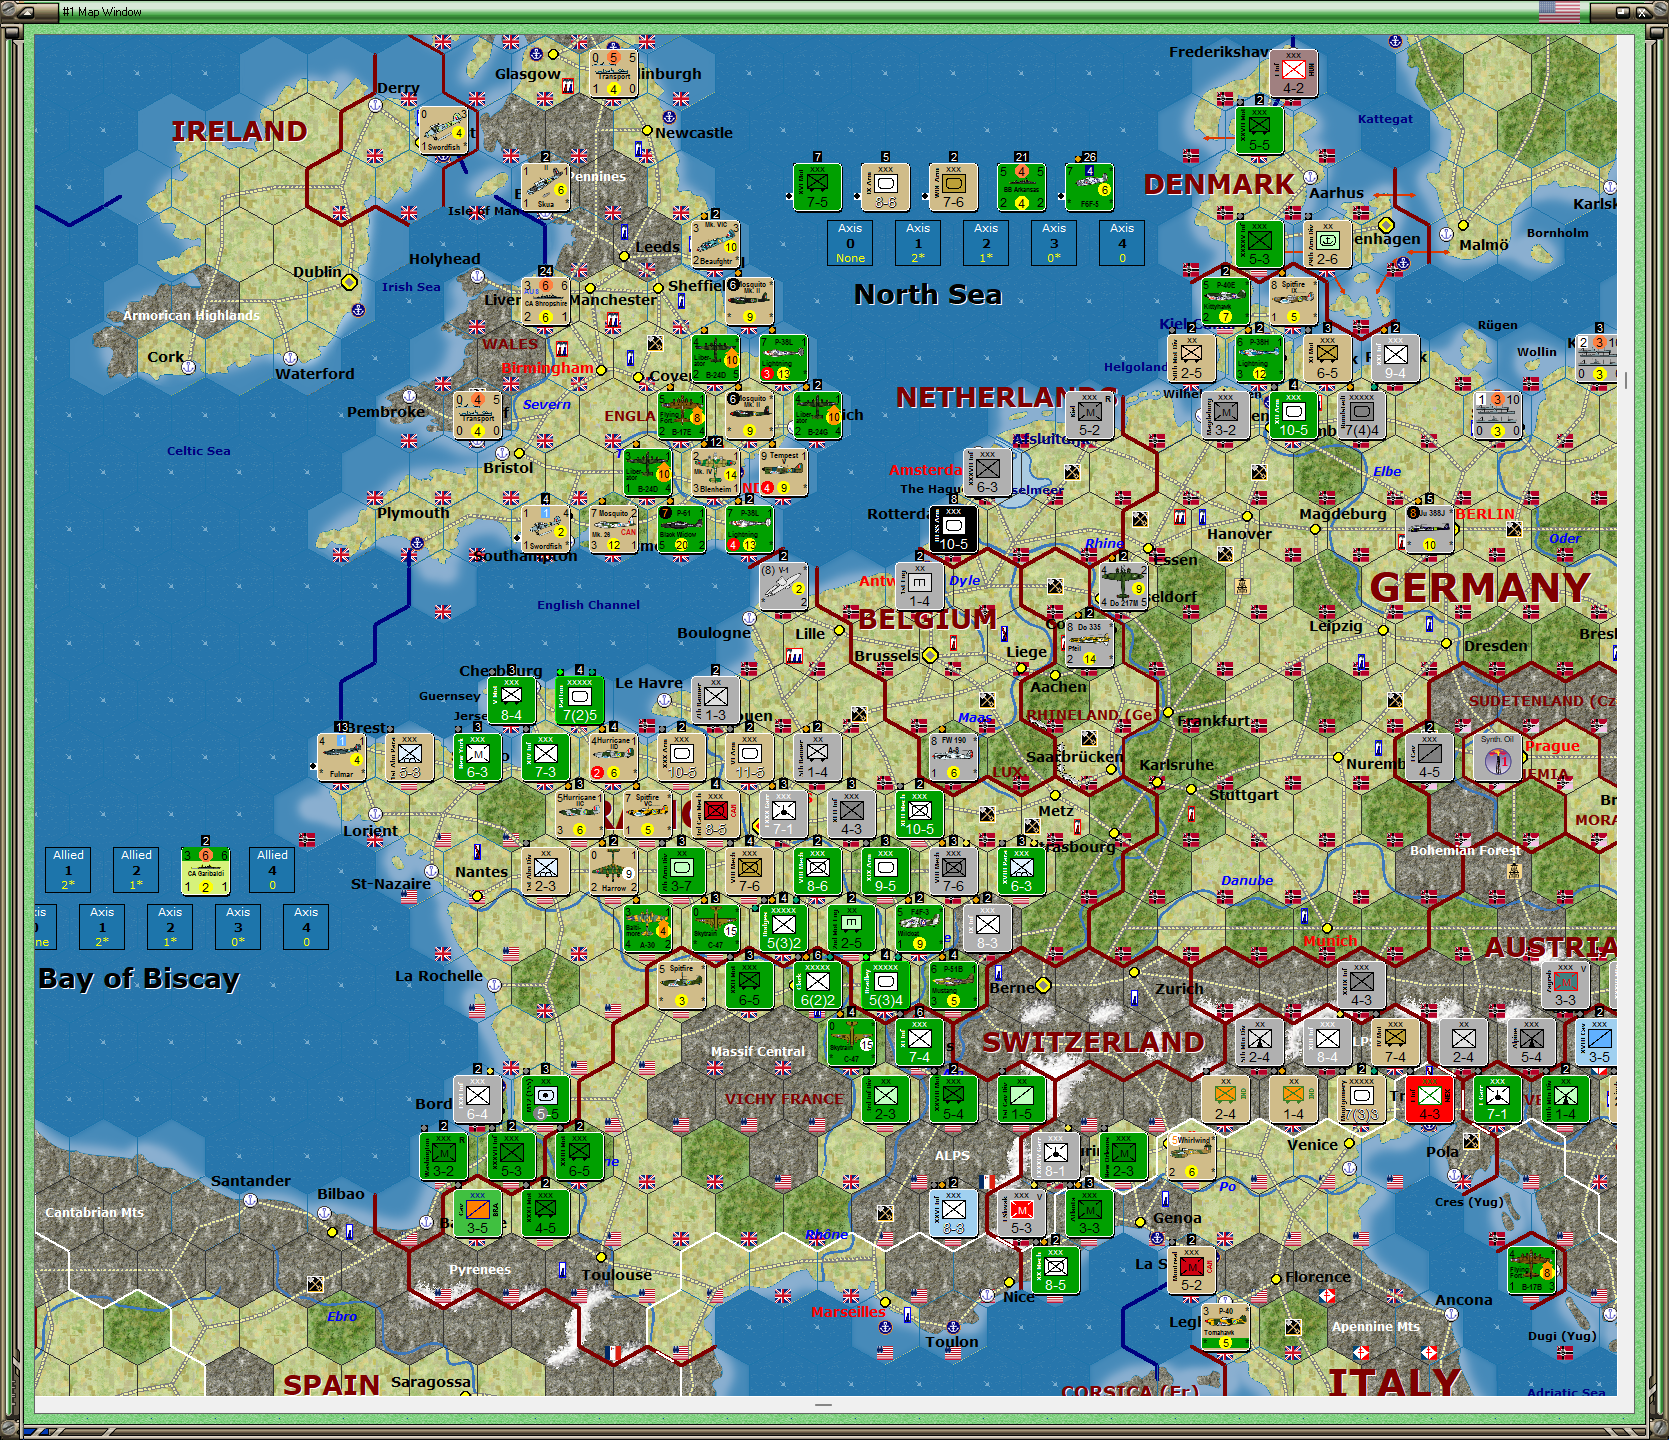Click the '#1 Map Window' title text
Image resolution: width=1669 pixels, height=1440 pixels.
102,12
